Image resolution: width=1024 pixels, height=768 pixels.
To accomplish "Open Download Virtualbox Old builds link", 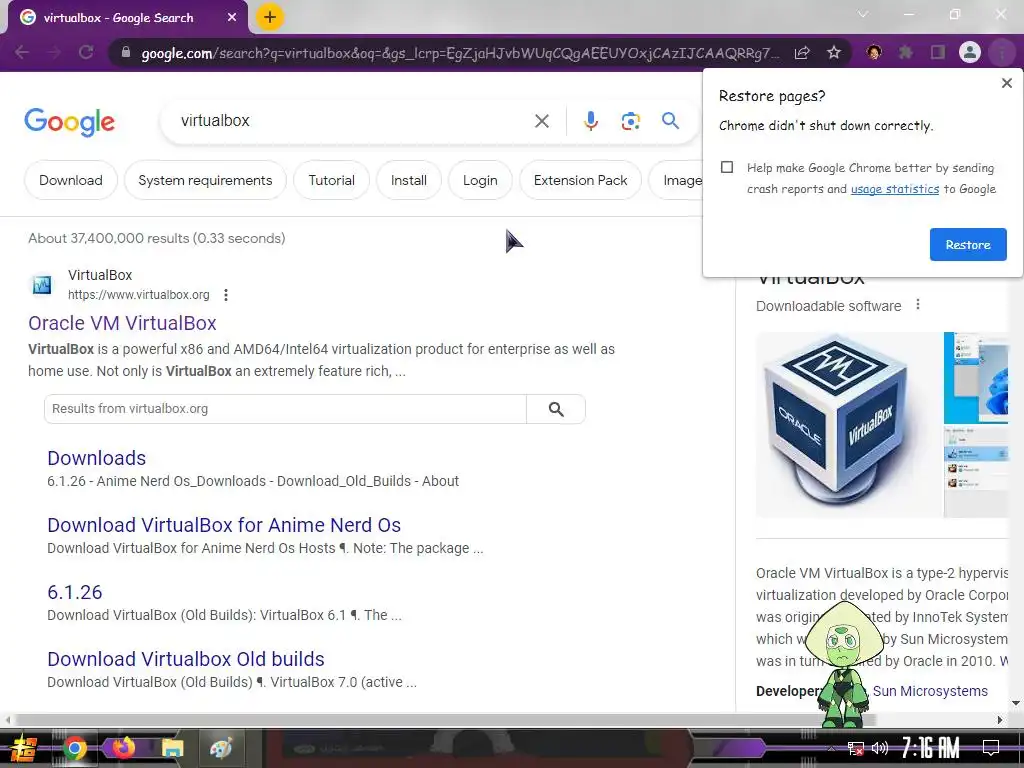I will tap(185, 659).
